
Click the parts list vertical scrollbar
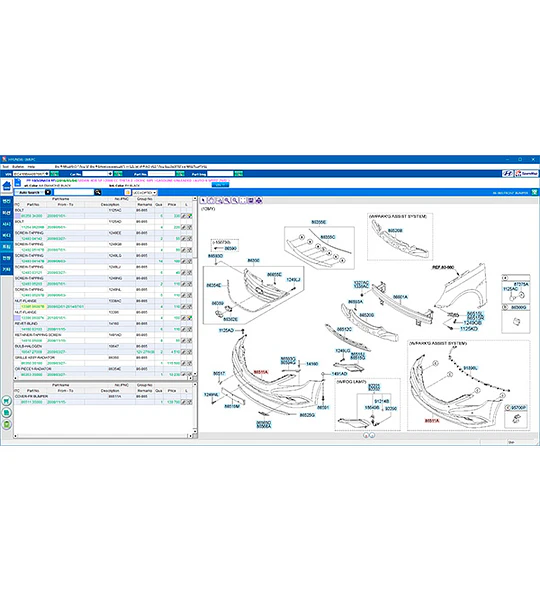pyautogui.click(x=195, y=289)
